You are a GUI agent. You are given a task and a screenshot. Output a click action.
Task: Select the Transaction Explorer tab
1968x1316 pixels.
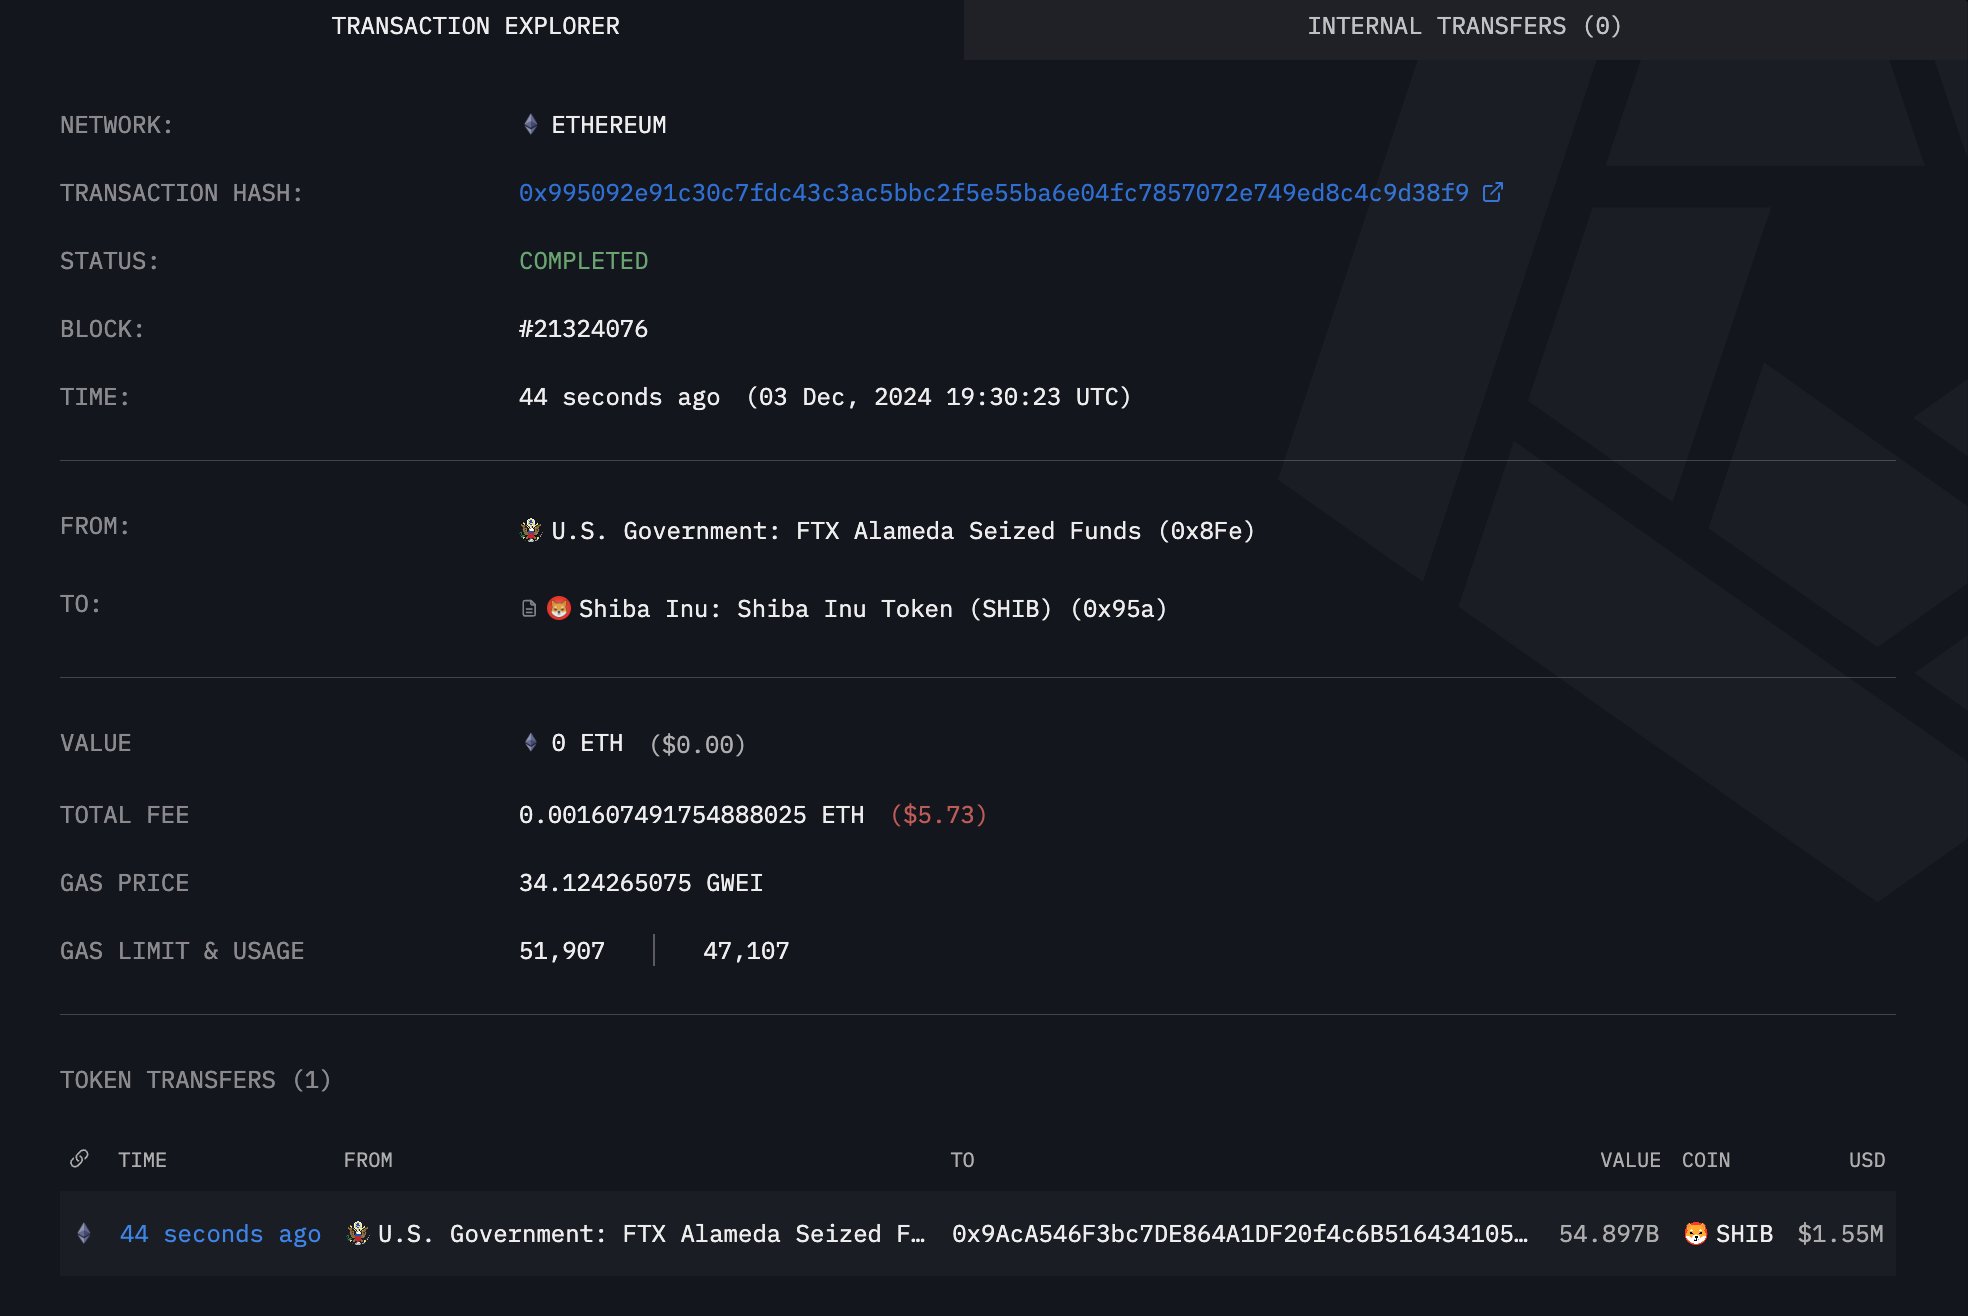[x=475, y=27]
